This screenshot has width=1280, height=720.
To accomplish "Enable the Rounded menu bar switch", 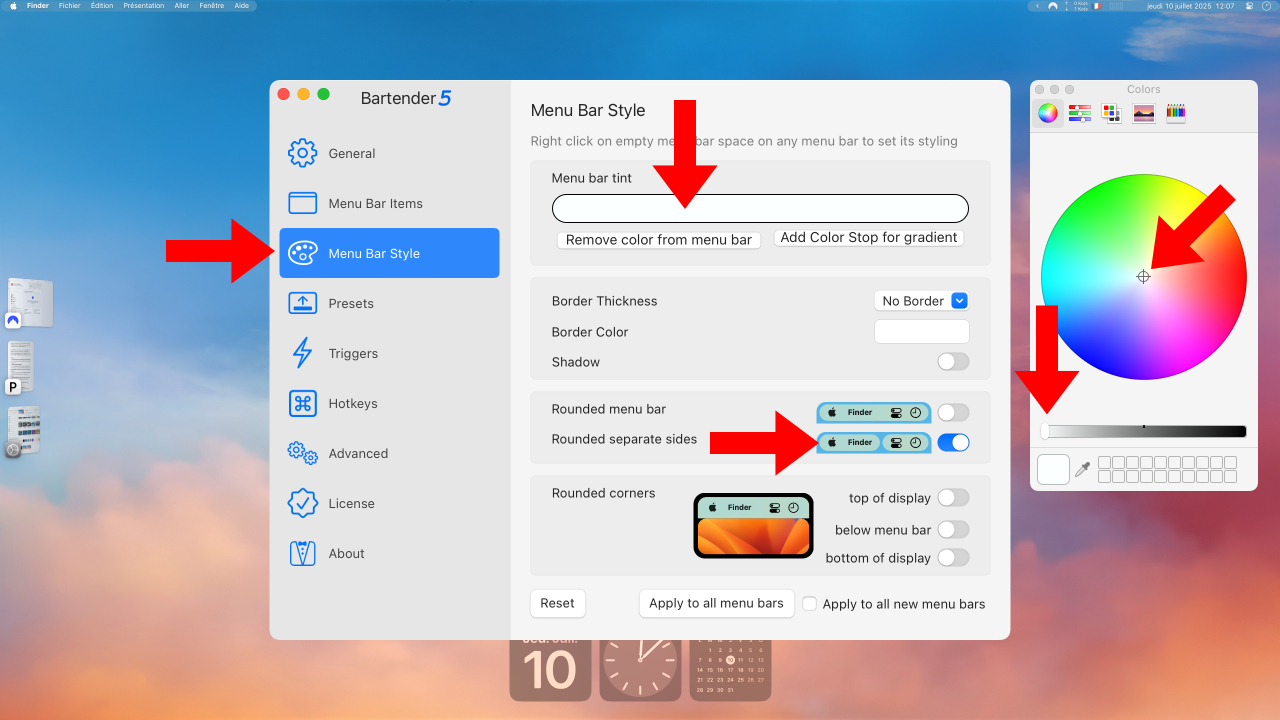I will click(953, 412).
